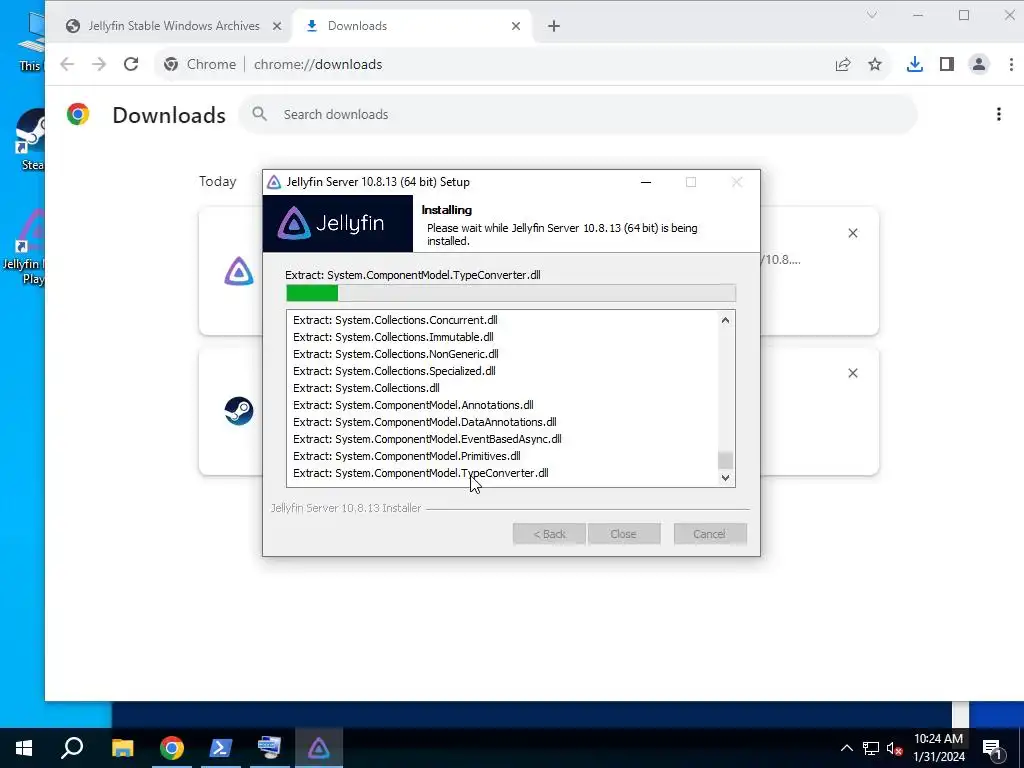Click the Jellyfin download item icon
The width and height of the screenshot is (1024, 768).
(x=239, y=270)
